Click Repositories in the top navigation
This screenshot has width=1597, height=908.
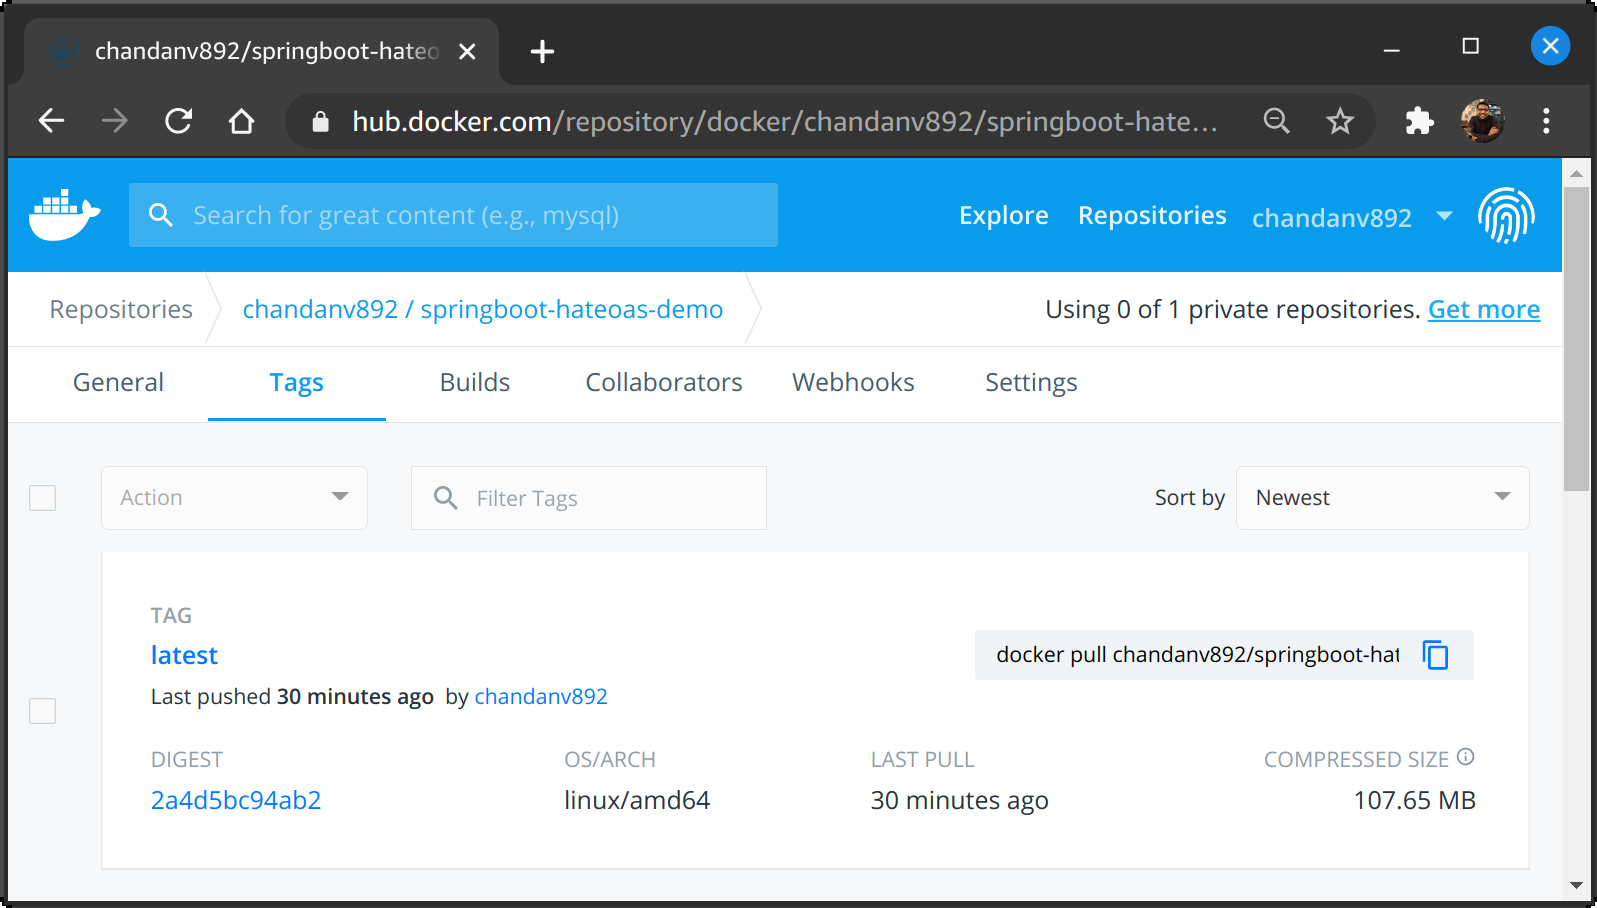[x=1152, y=215]
